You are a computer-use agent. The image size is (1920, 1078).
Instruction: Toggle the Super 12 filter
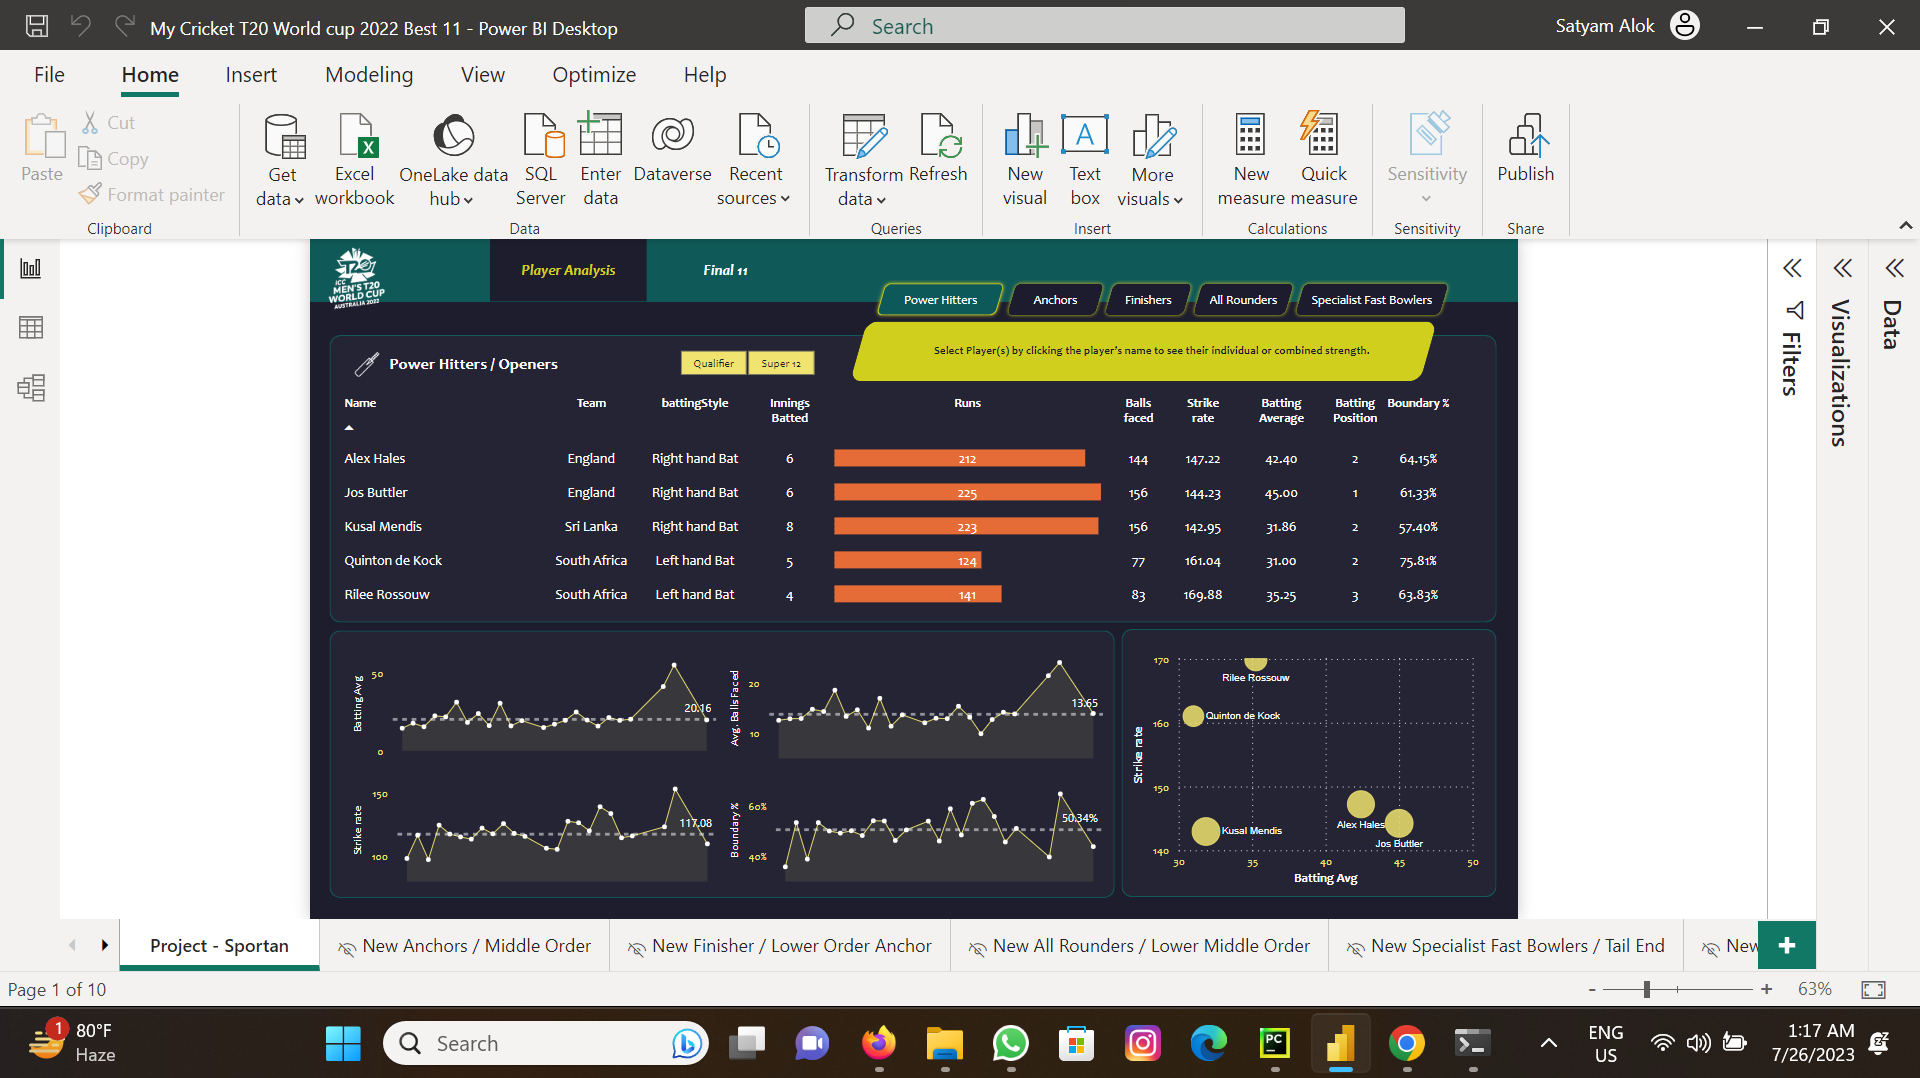[x=781, y=363]
